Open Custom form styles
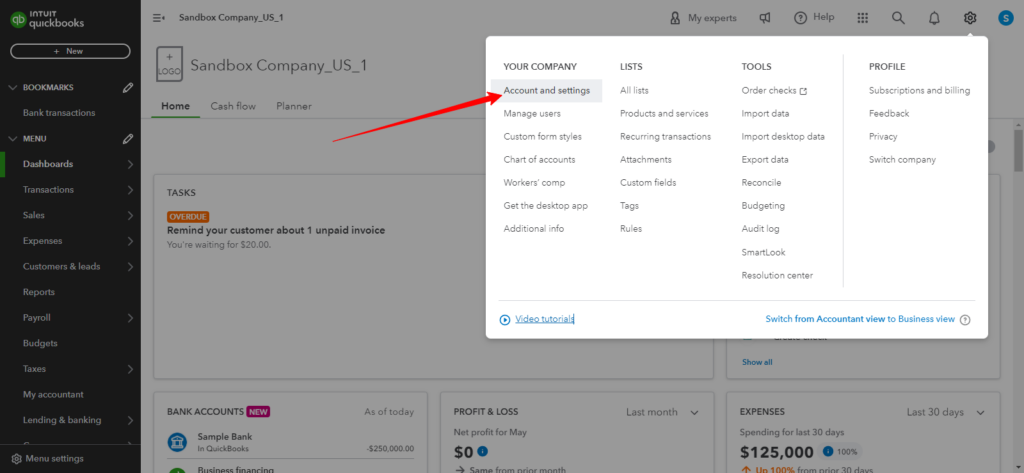Screen dimensions: 1024x473 543,137
